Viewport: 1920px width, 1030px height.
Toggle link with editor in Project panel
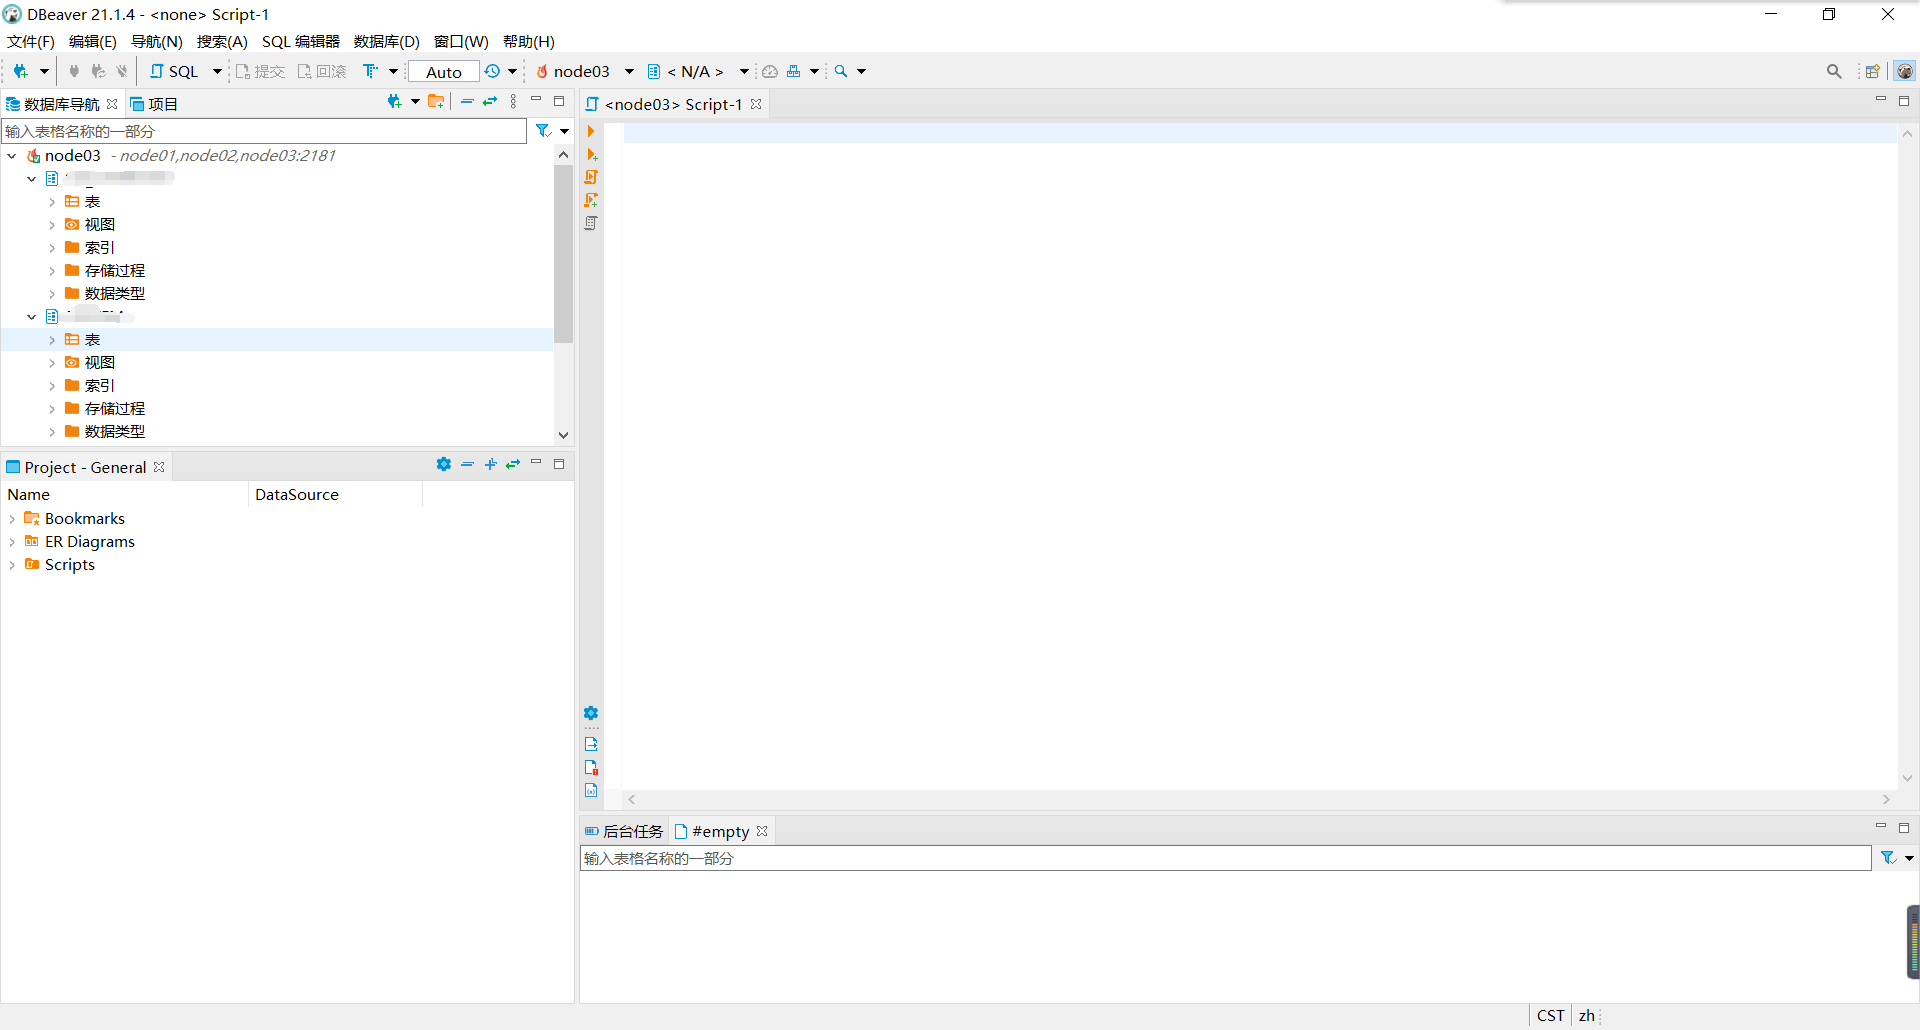[513, 464]
